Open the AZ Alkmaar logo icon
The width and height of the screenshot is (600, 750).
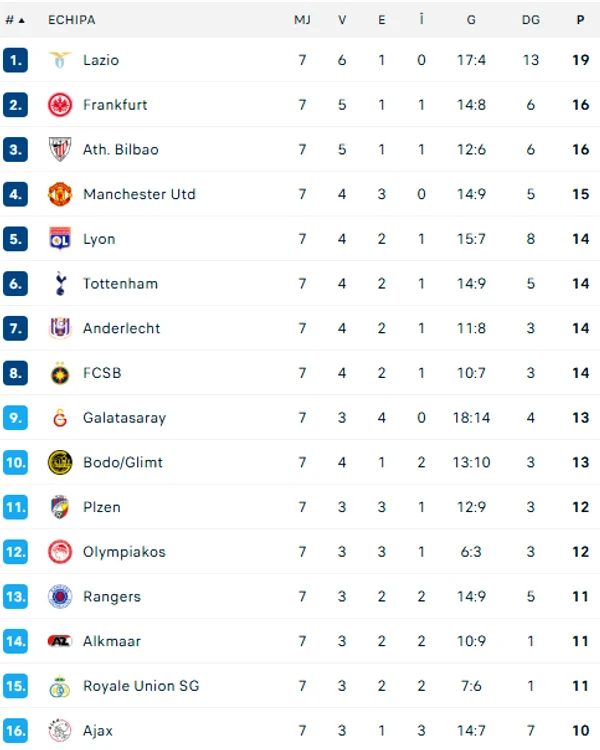point(60,641)
